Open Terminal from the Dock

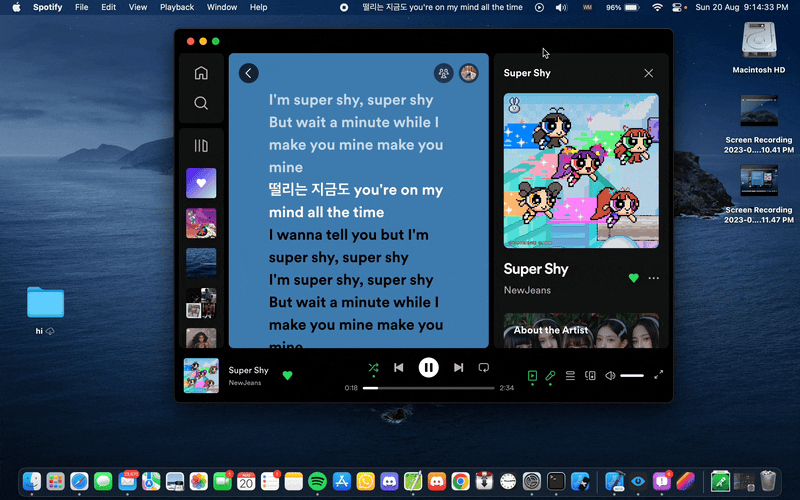coord(556,481)
